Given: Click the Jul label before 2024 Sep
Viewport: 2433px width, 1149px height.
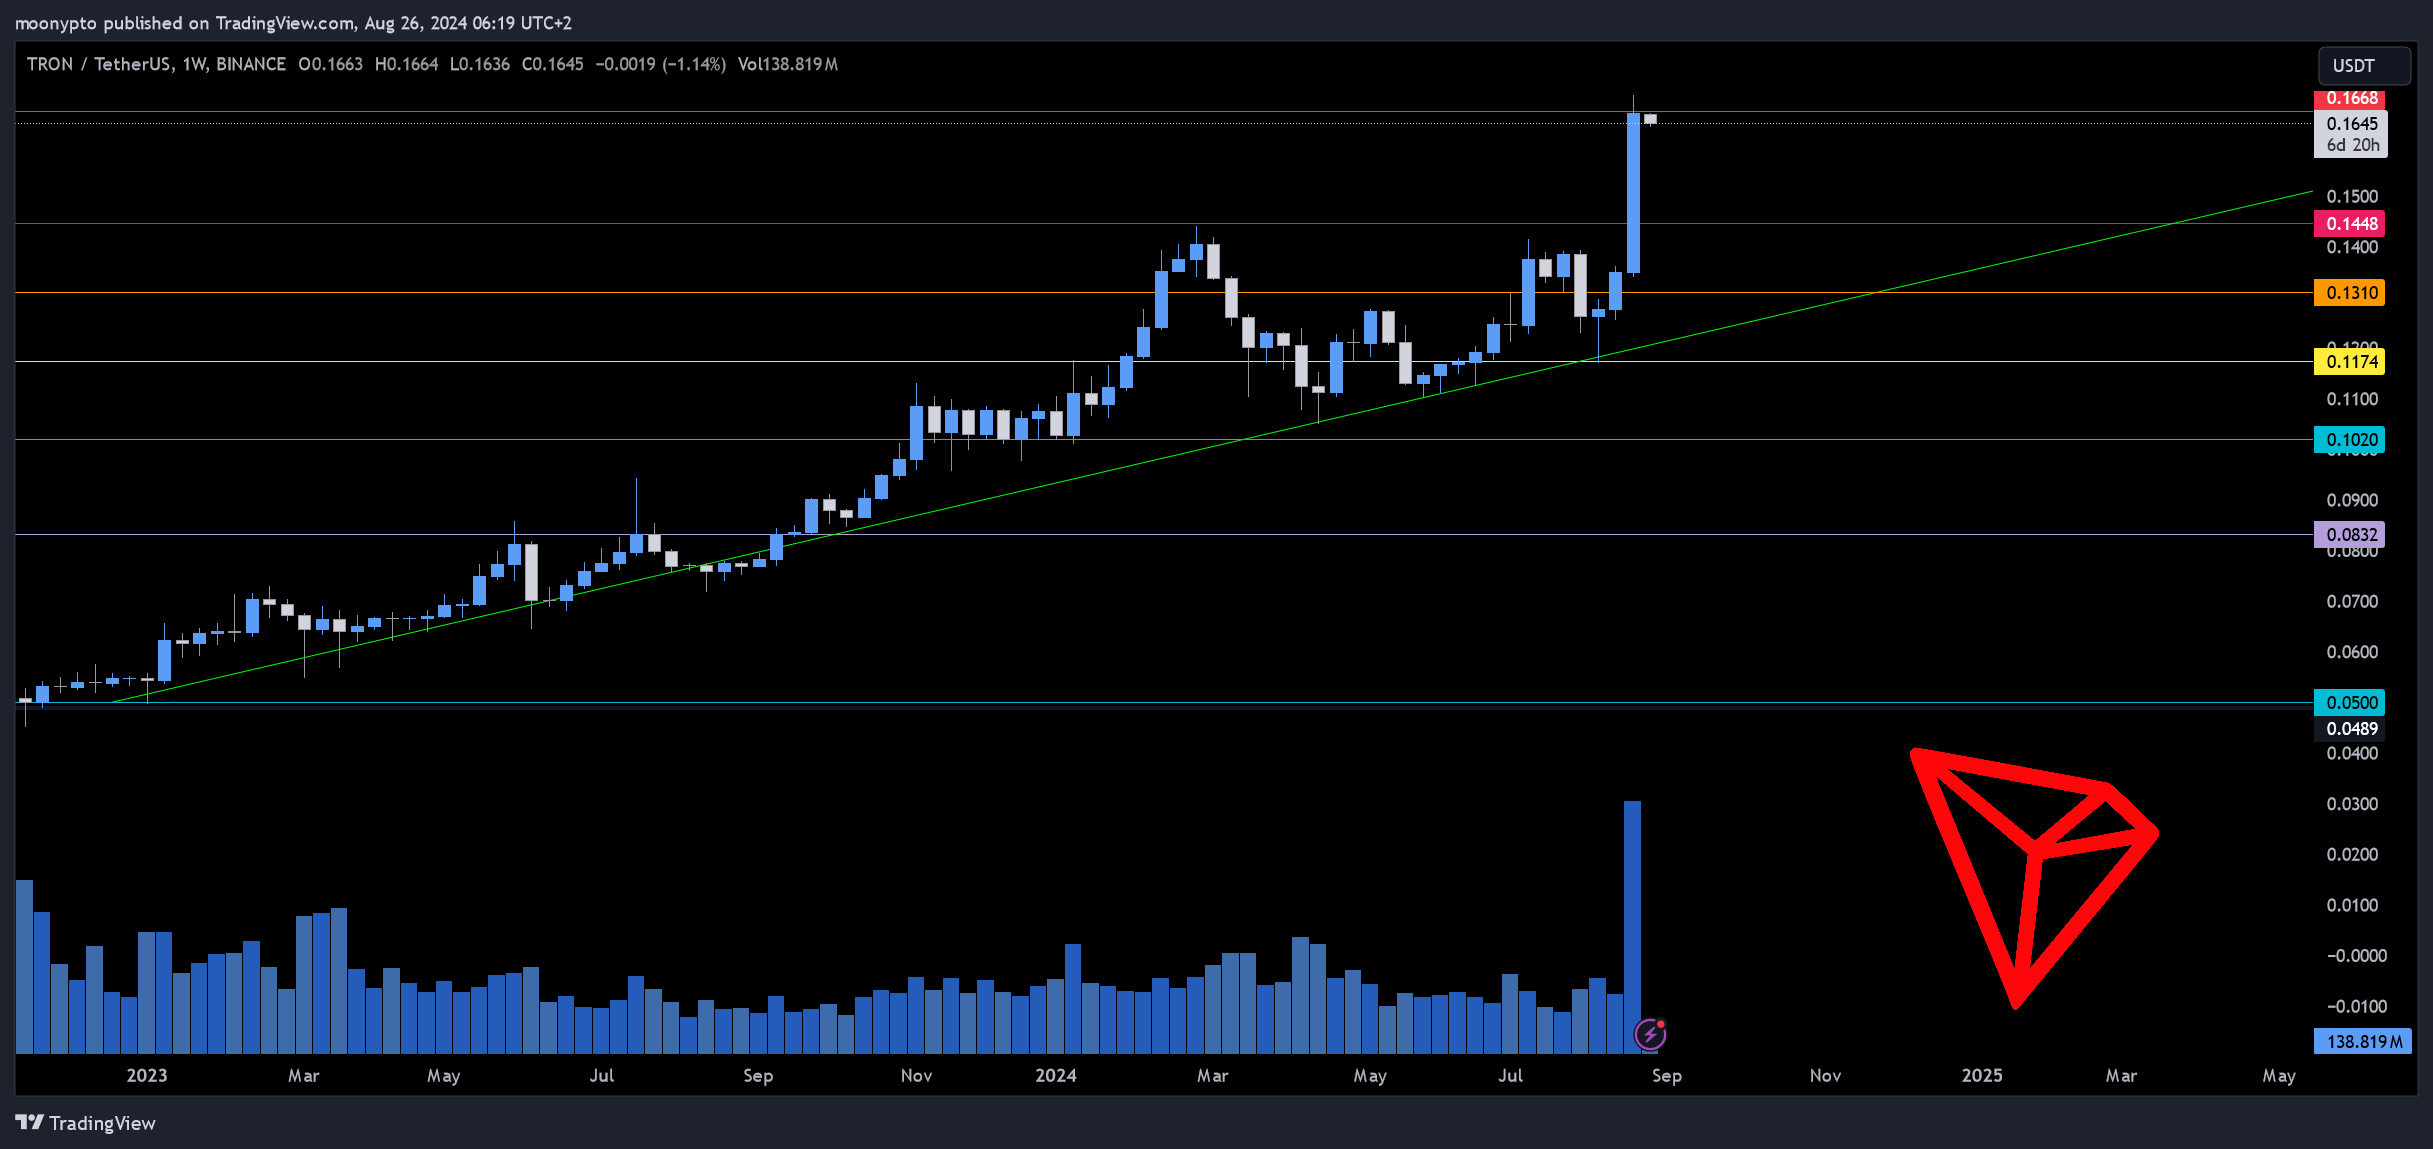Looking at the screenshot, I should coord(1511,1076).
